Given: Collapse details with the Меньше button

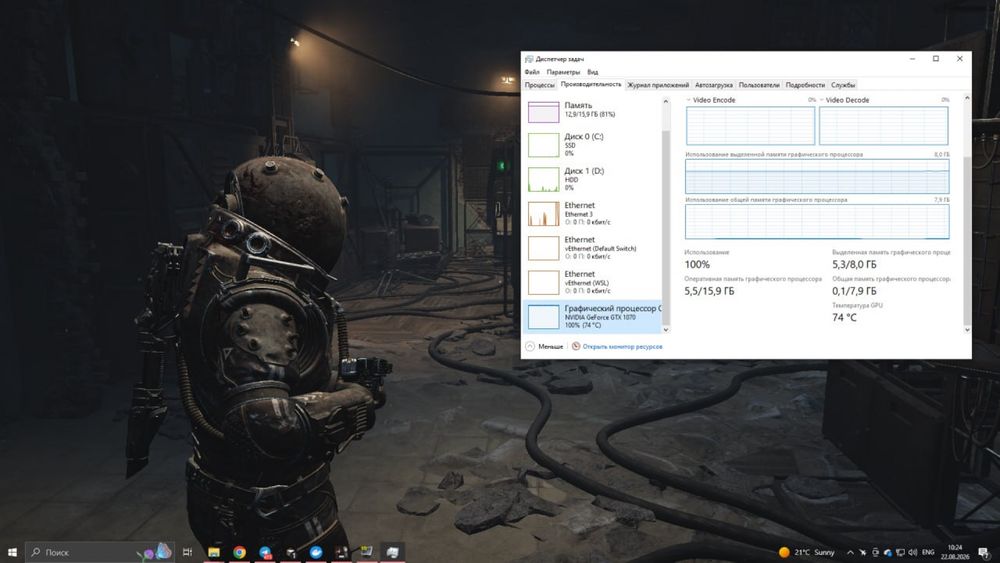Looking at the screenshot, I should coord(544,346).
